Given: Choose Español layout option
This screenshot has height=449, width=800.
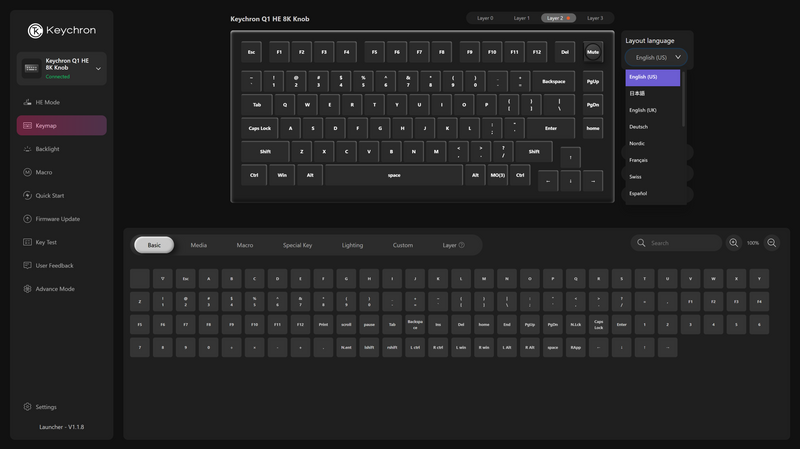Looking at the screenshot, I should click(x=653, y=193).
